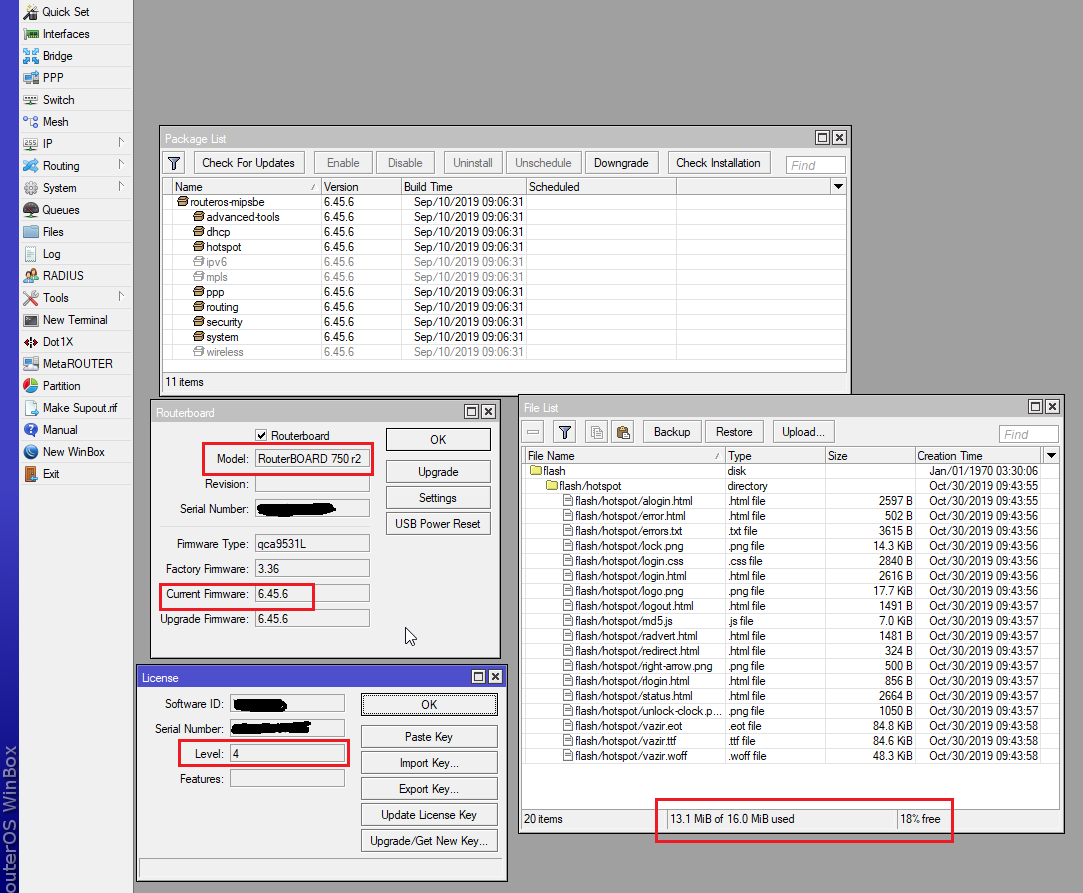Click Update License Key button
The height and width of the screenshot is (893, 1083).
point(429,815)
